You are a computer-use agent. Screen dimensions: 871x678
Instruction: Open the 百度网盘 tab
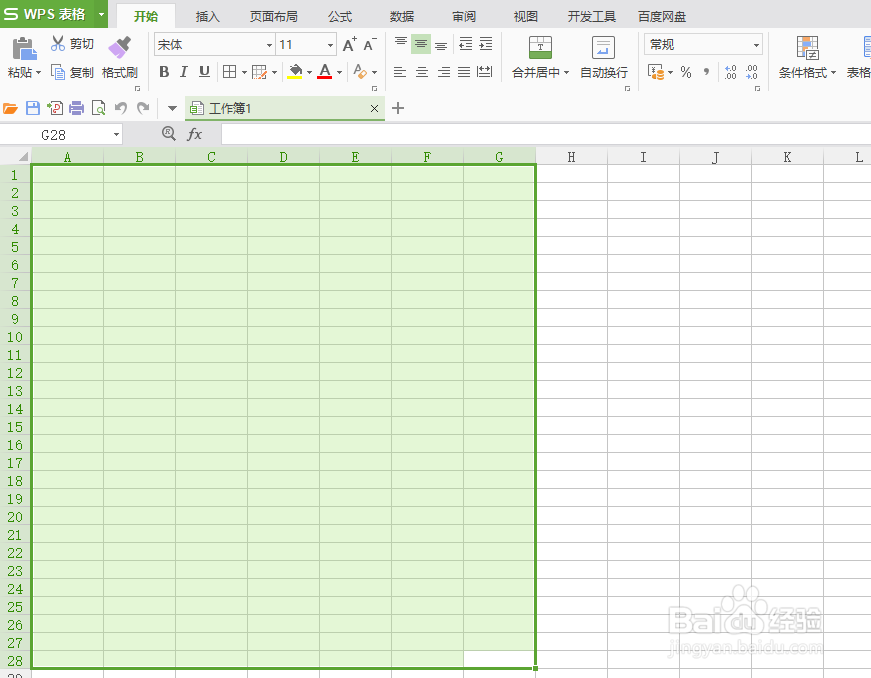point(662,17)
